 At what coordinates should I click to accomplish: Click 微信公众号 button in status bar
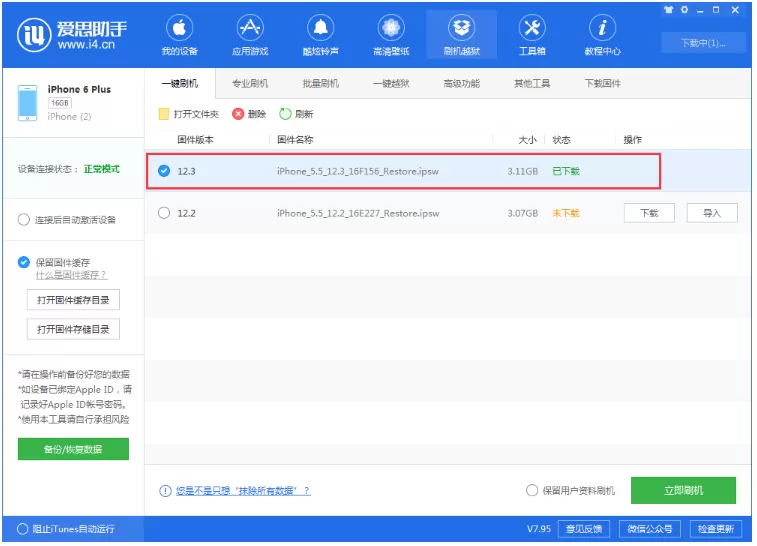650,530
